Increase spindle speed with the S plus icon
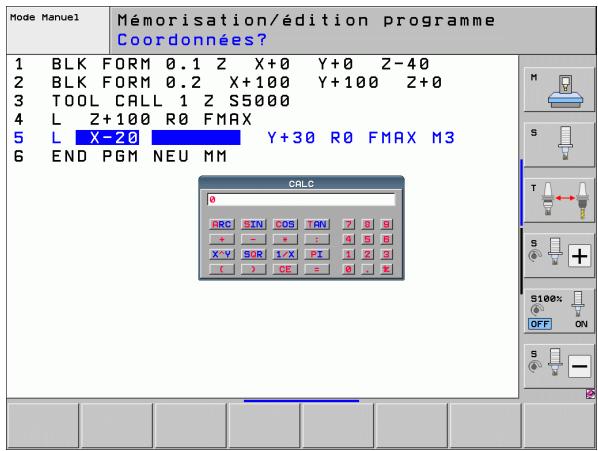598x451 pixels. coord(559,255)
